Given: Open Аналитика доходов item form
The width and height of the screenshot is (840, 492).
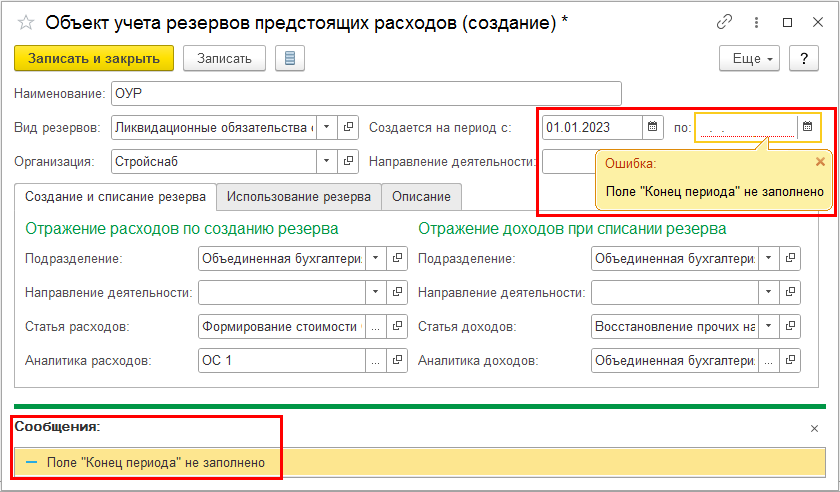Looking at the screenshot, I should (790, 360).
